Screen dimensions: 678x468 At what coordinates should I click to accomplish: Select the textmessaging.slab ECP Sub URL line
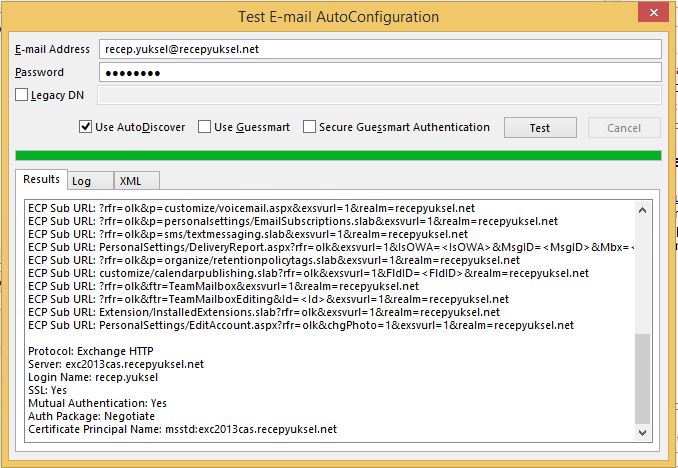point(248,234)
